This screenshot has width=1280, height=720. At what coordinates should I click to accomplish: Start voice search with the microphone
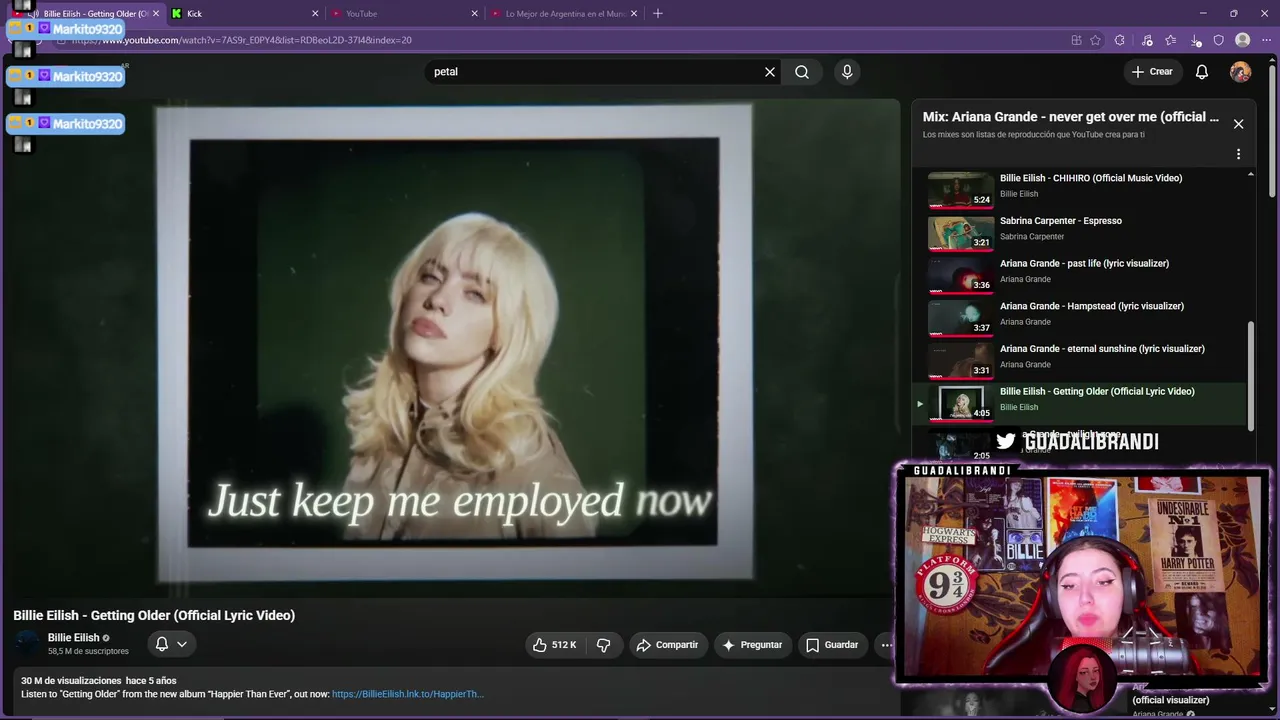coord(847,72)
